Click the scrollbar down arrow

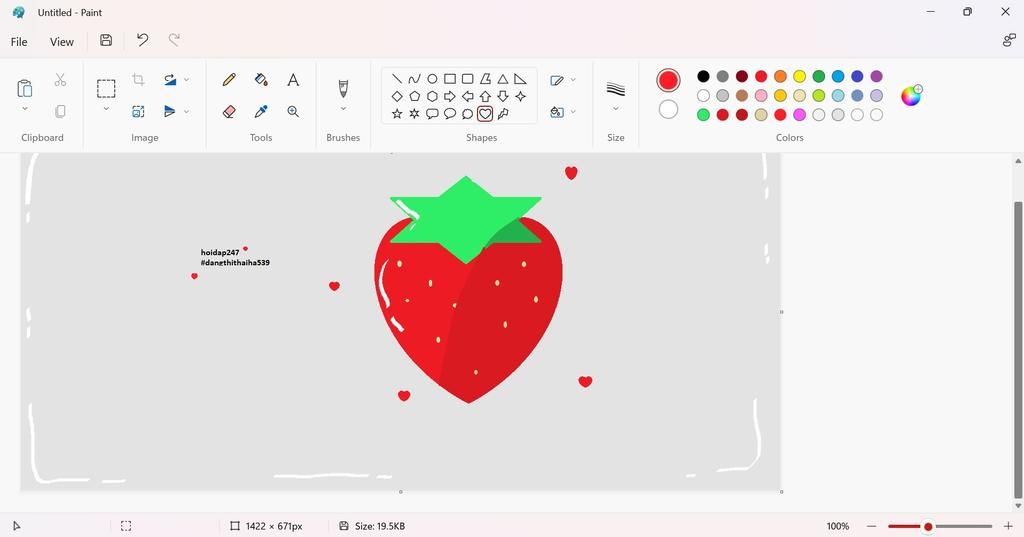(x=1017, y=506)
